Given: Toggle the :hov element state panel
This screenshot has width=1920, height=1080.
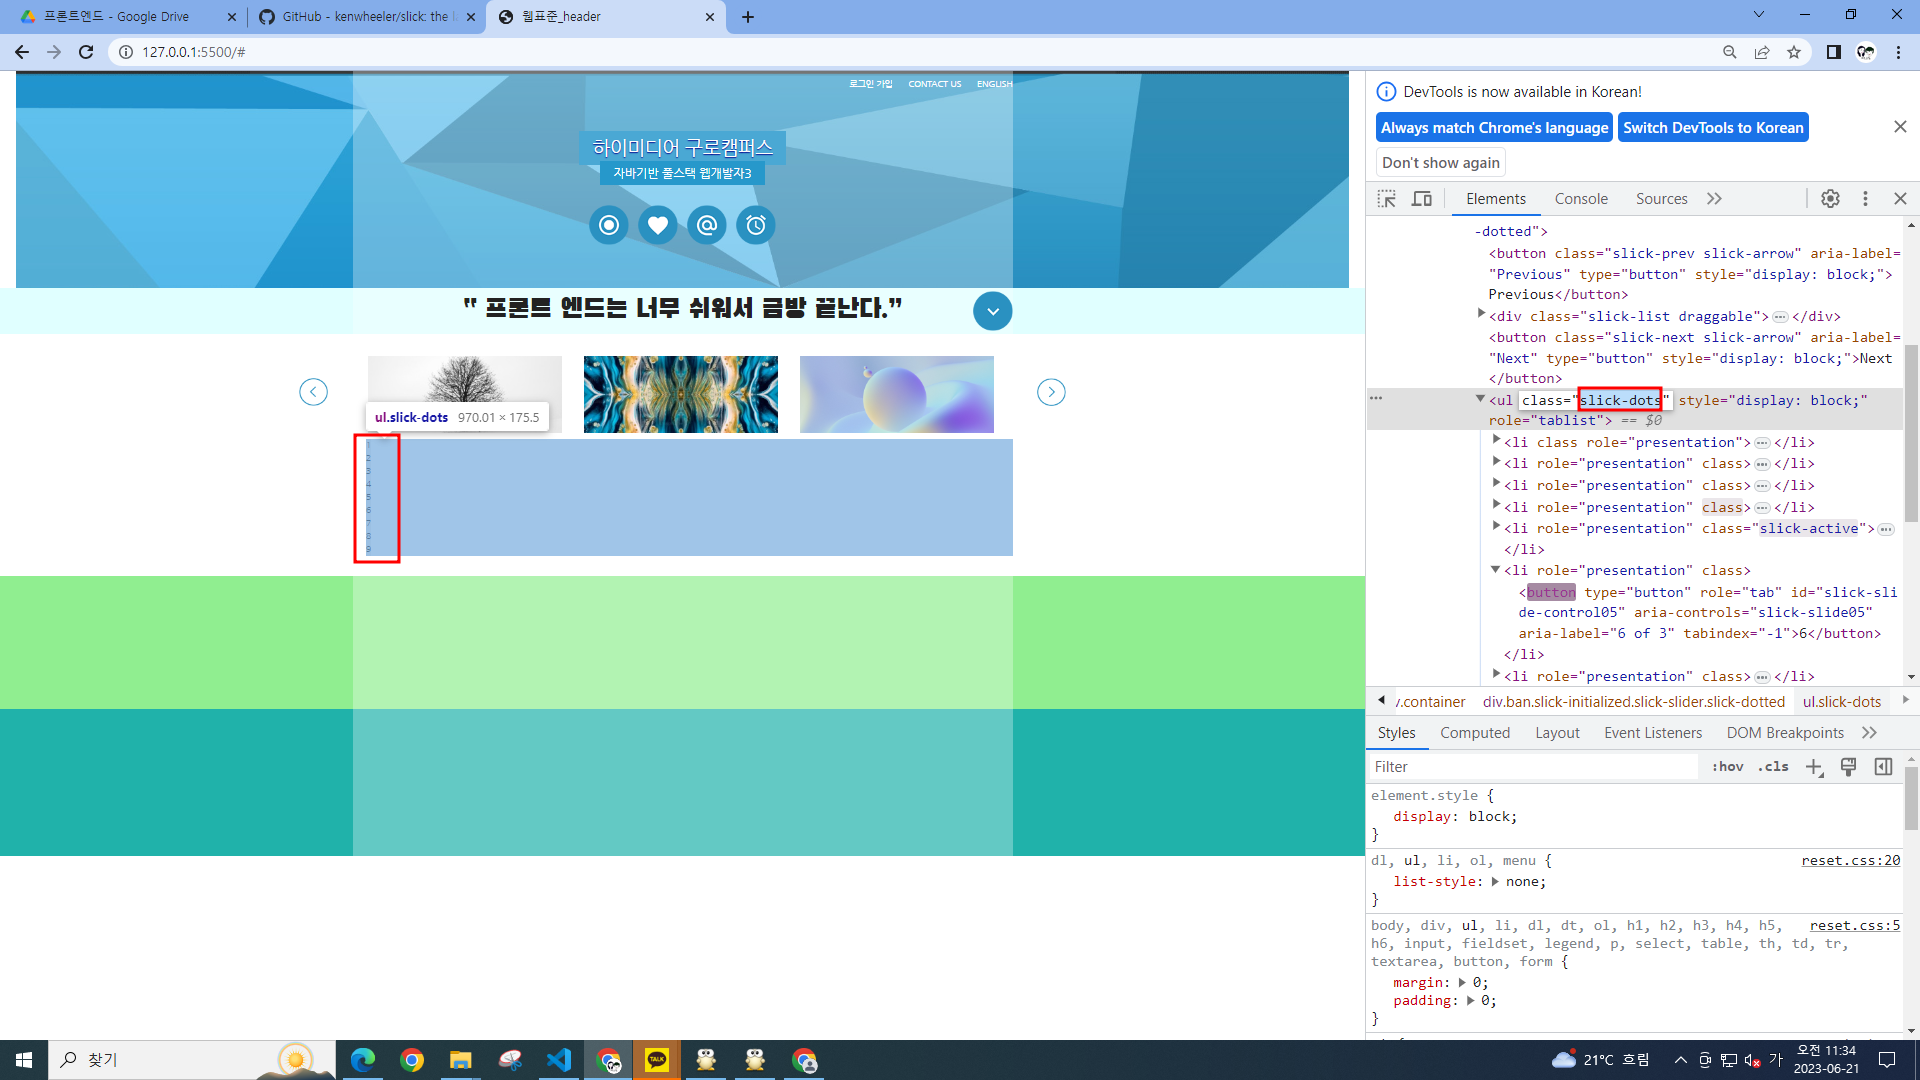Looking at the screenshot, I should point(1727,767).
